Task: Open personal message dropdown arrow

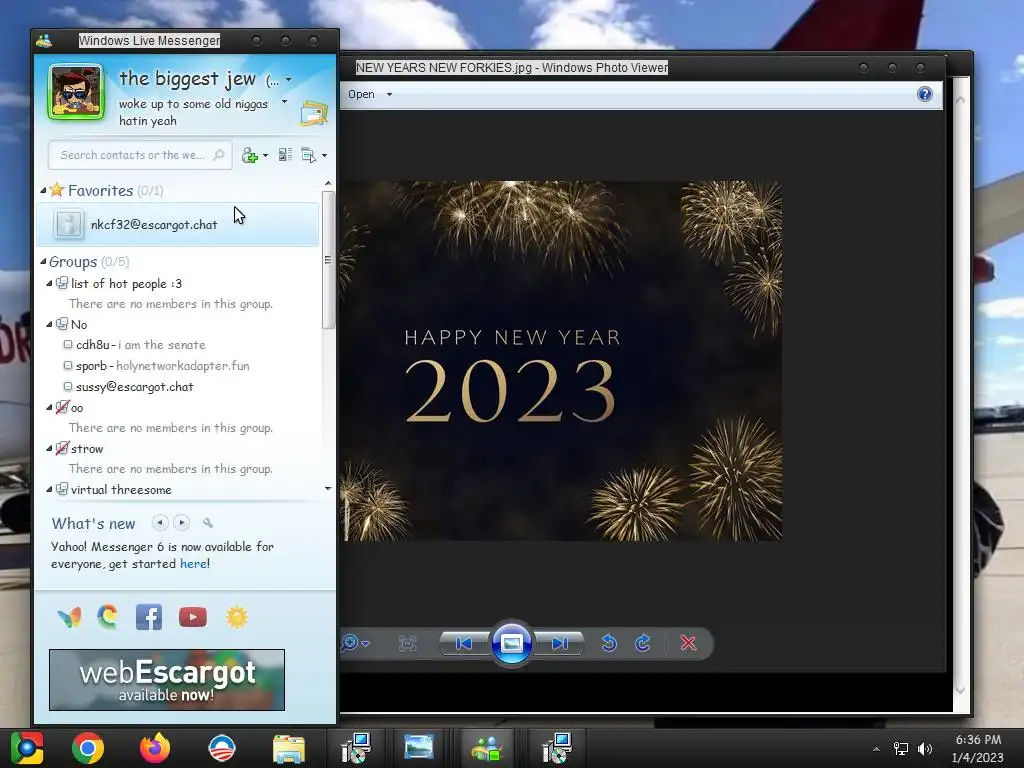Action: (x=284, y=102)
